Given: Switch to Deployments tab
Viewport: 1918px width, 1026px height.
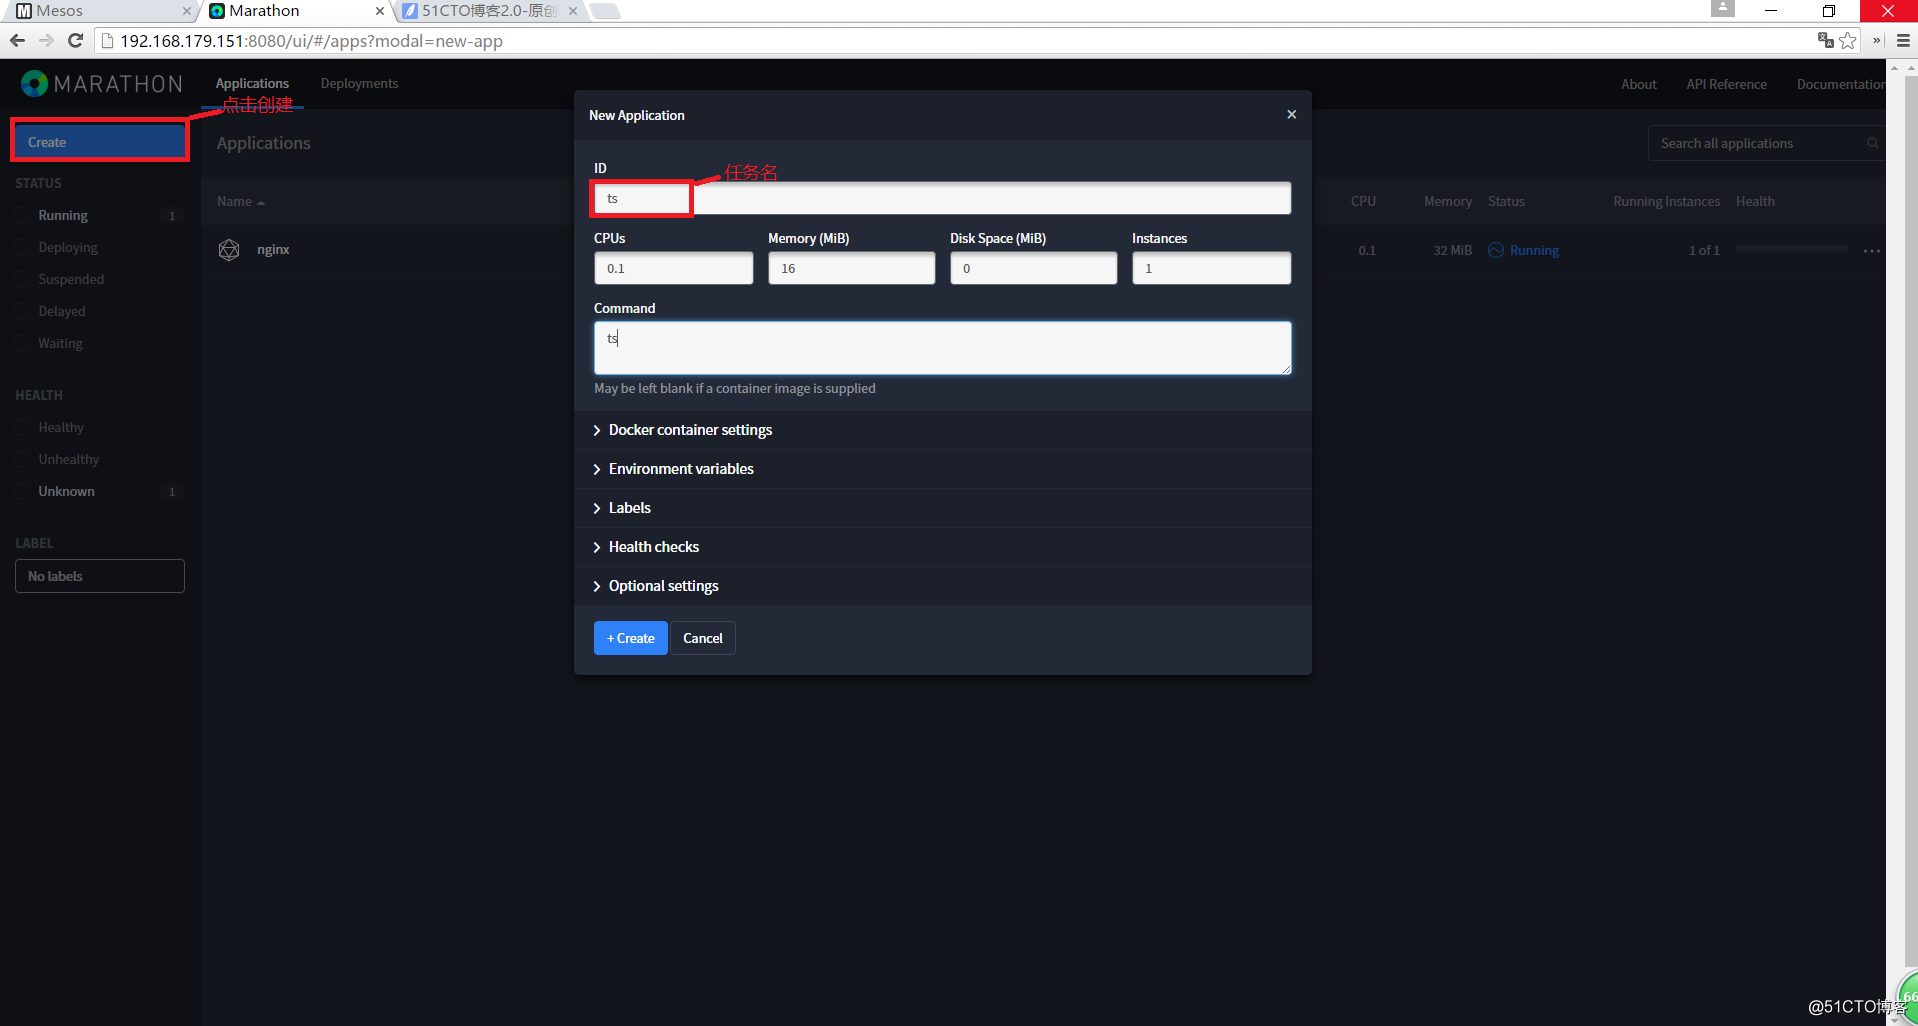Looking at the screenshot, I should tap(359, 84).
